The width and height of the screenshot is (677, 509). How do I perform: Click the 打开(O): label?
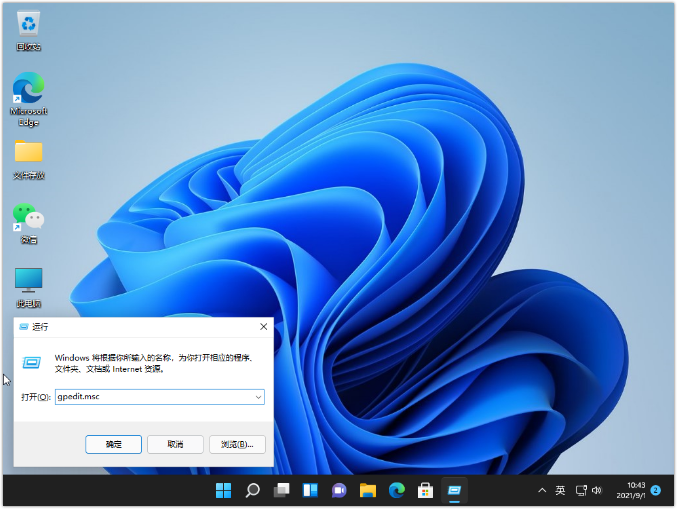[36, 397]
